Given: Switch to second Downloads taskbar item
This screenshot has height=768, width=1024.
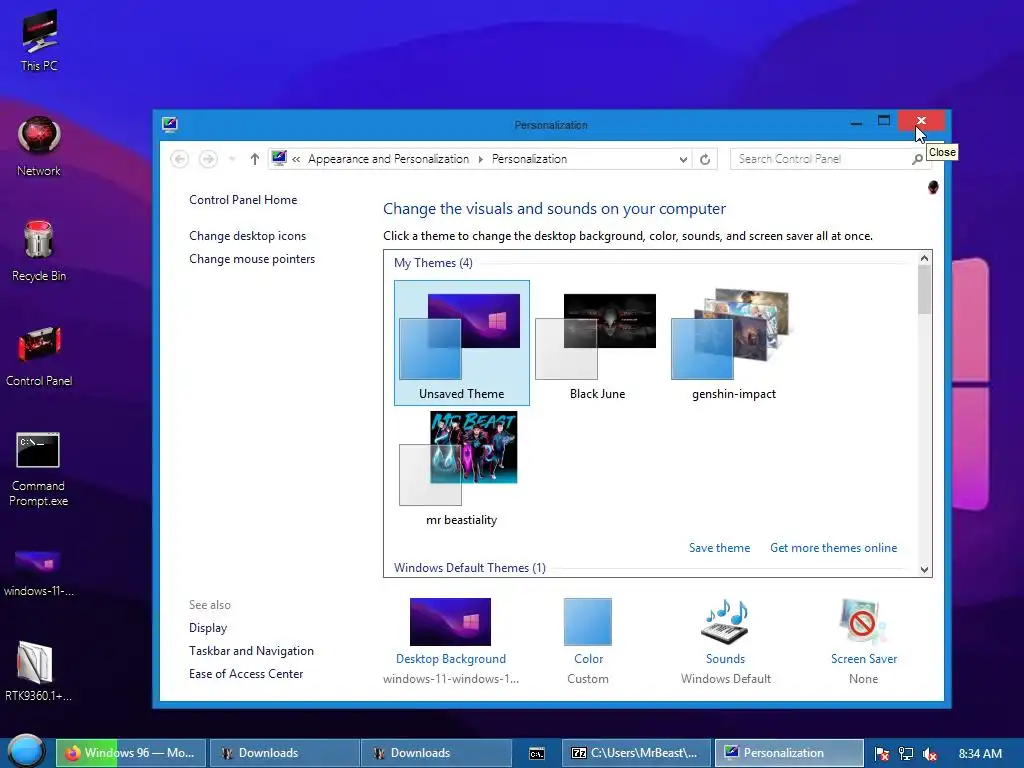Looking at the screenshot, I should [436, 753].
